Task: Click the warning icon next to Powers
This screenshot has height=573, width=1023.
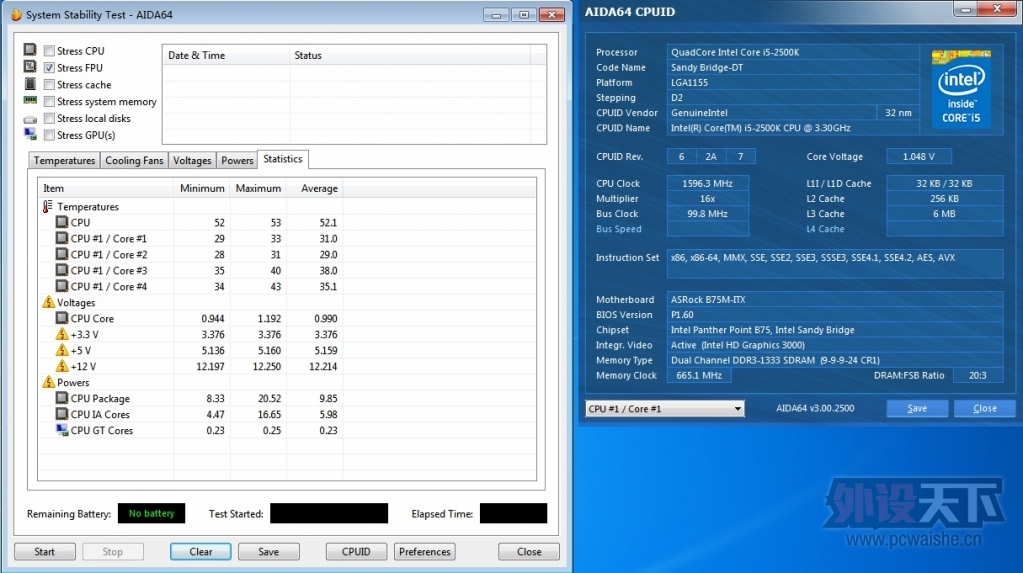Action: [x=48, y=382]
